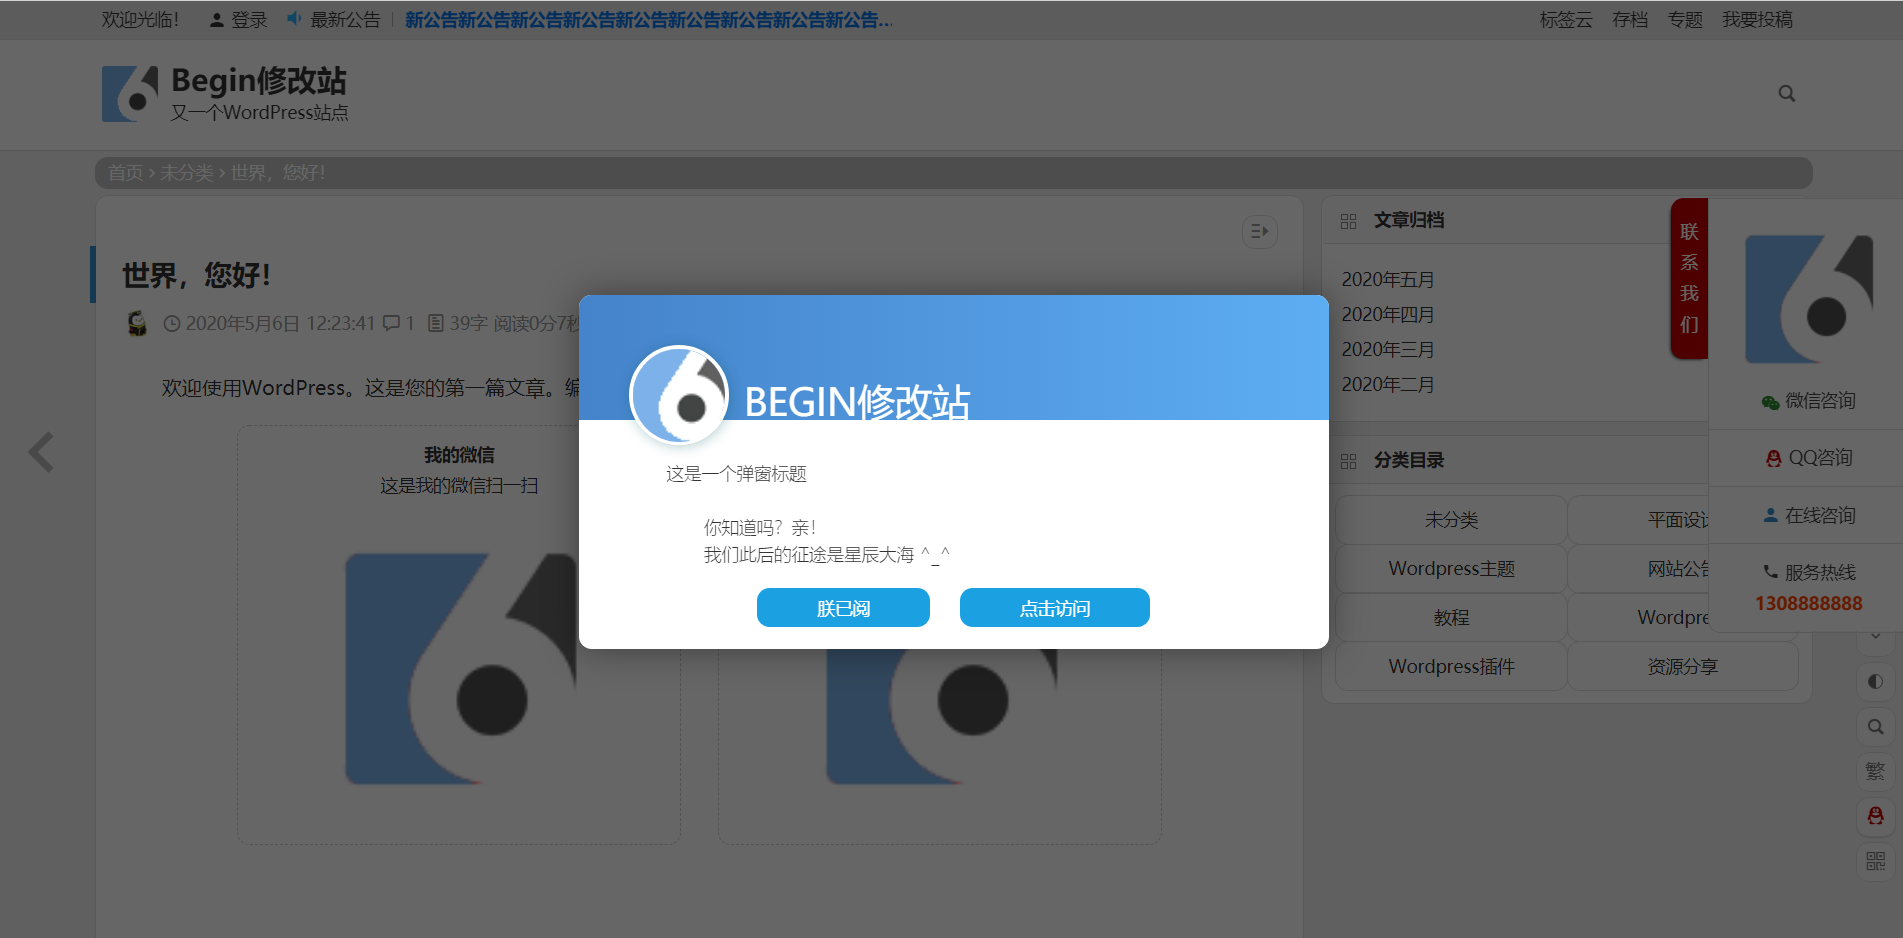Click the contact panel logo image
Viewport: 1903px width, 938px height.
pyautogui.click(x=1808, y=299)
